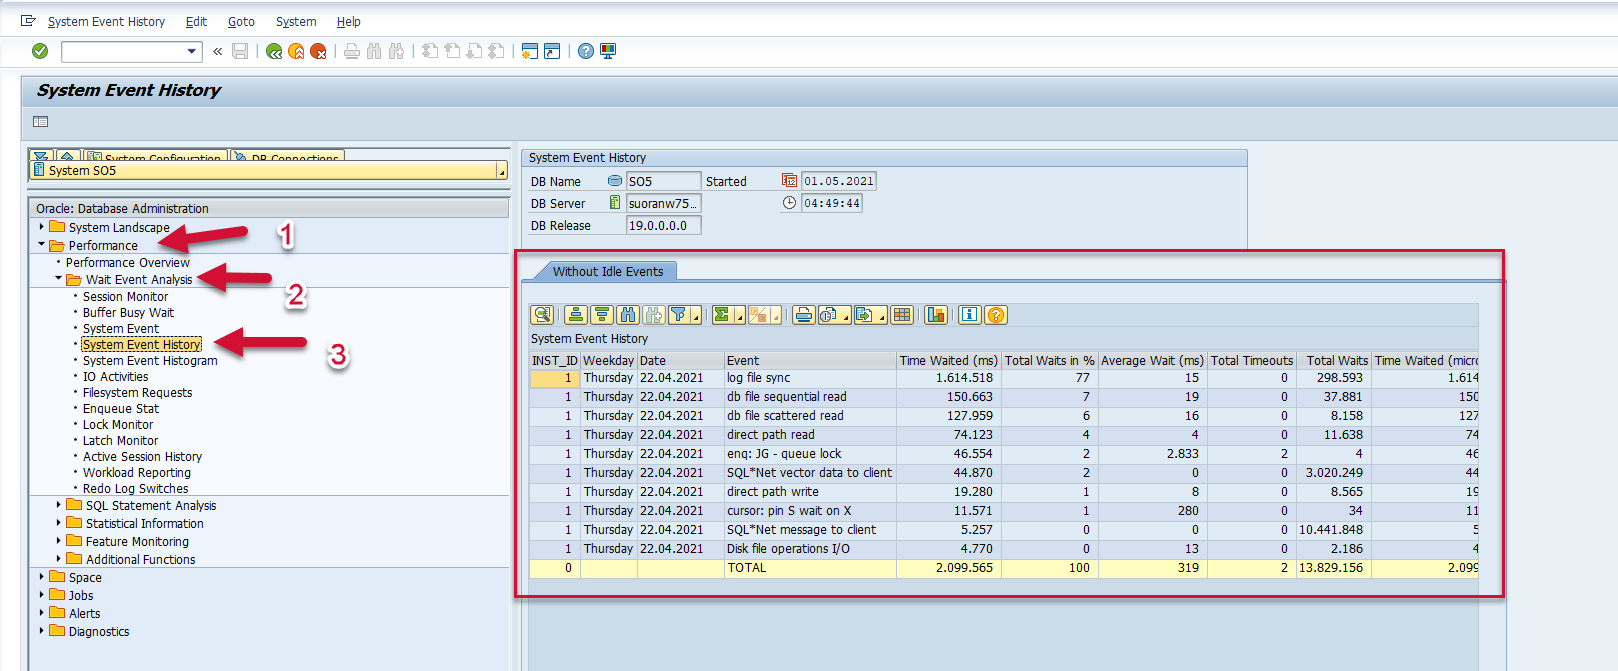Click the Sigma Total icon in grid toolbar

point(722,315)
